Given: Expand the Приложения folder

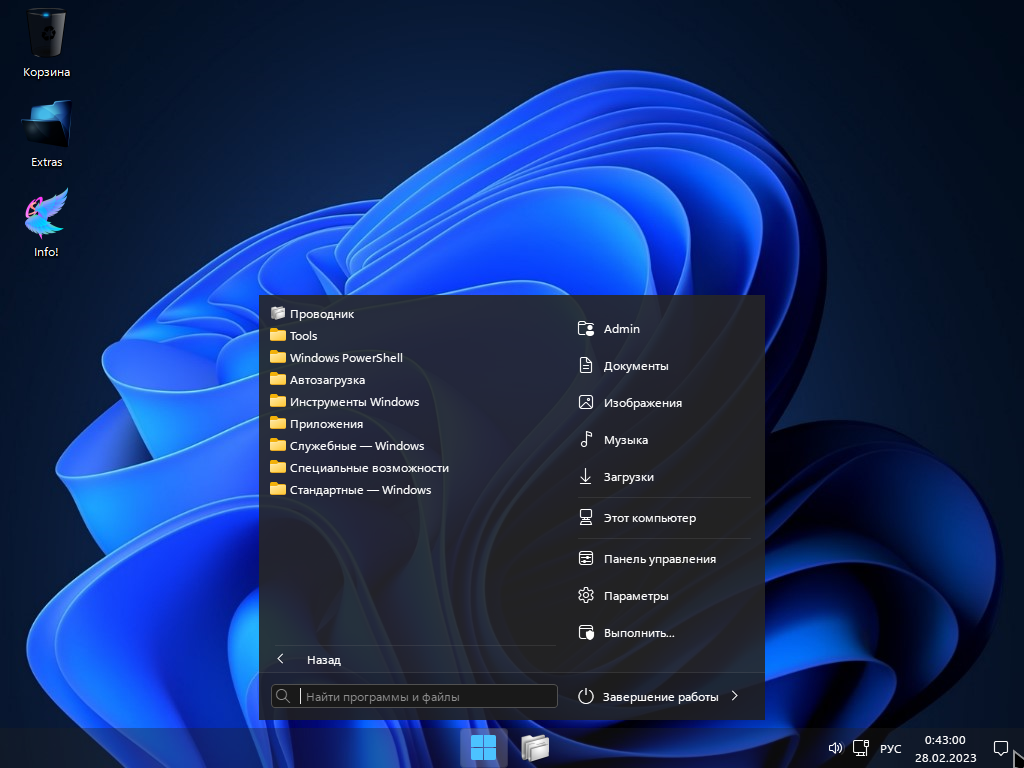Looking at the screenshot, I should 316,424.
